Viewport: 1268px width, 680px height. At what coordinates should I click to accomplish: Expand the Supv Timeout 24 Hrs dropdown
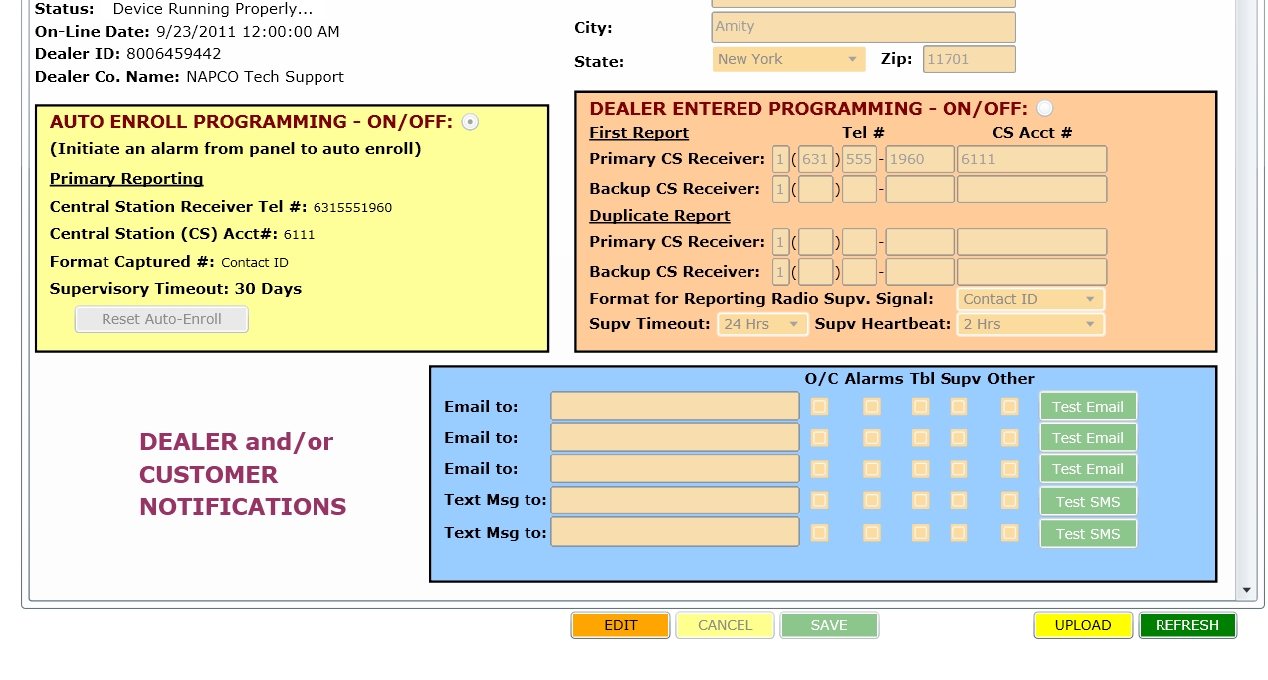tap(762, 324)
